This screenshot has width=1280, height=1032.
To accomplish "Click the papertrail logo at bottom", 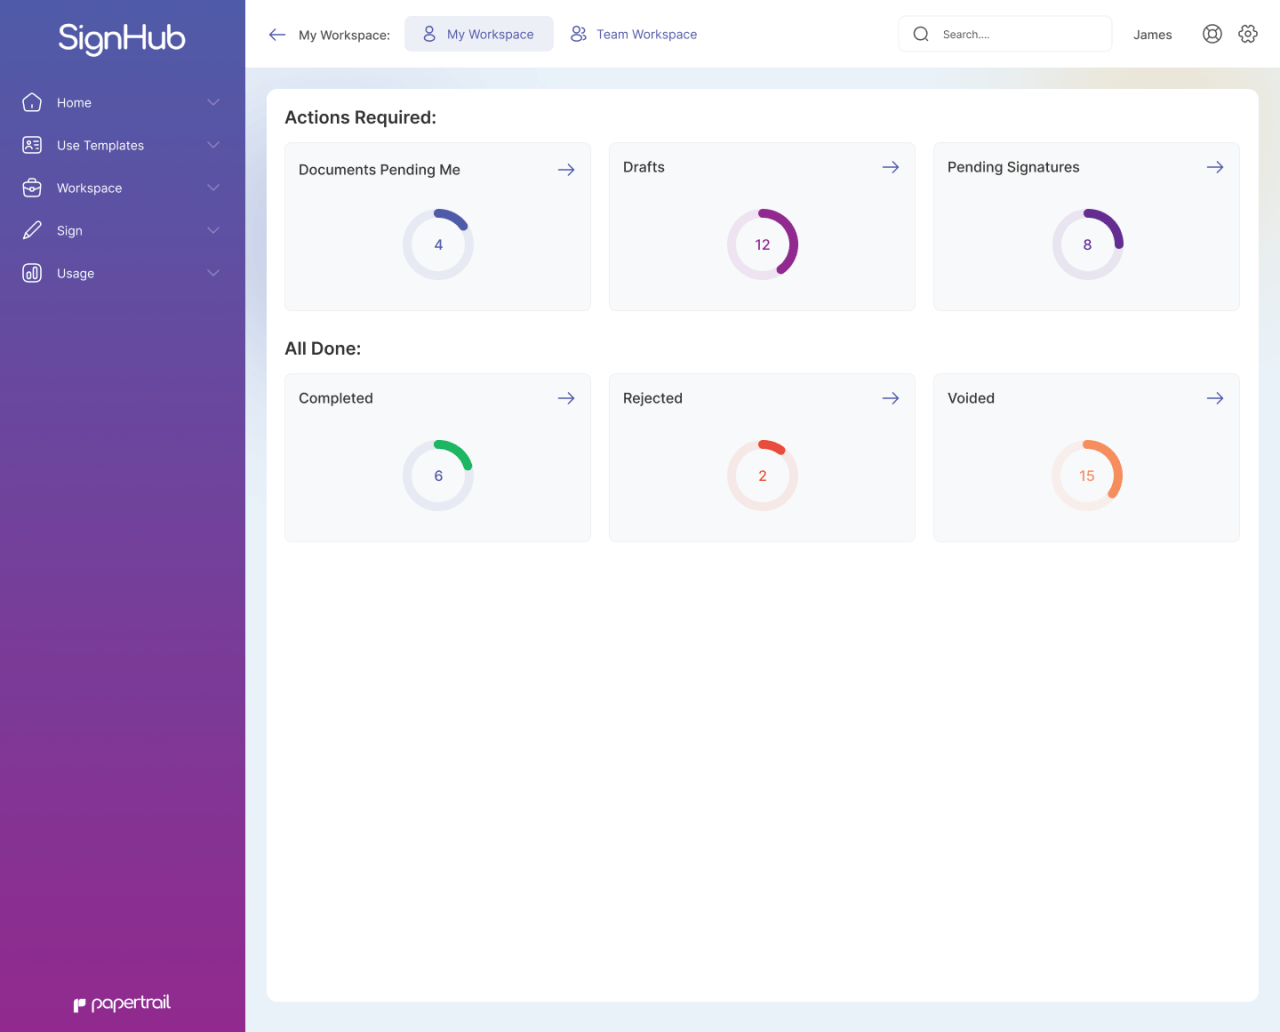I will [122, 1003].
